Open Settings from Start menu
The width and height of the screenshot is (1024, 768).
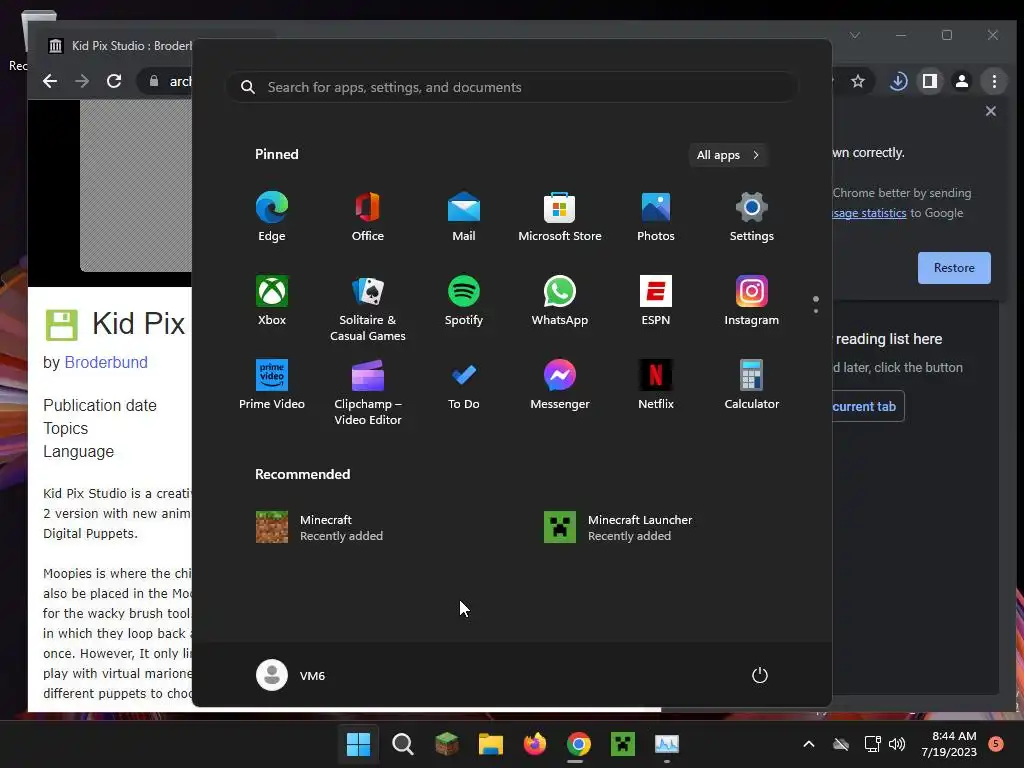(x=752, y=217)
